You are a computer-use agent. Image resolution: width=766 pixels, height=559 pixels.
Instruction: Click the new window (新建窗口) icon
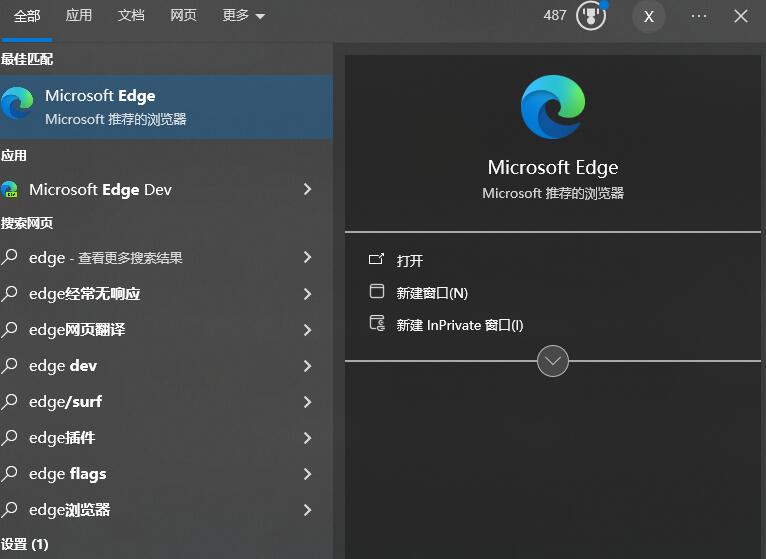[377, 291]
